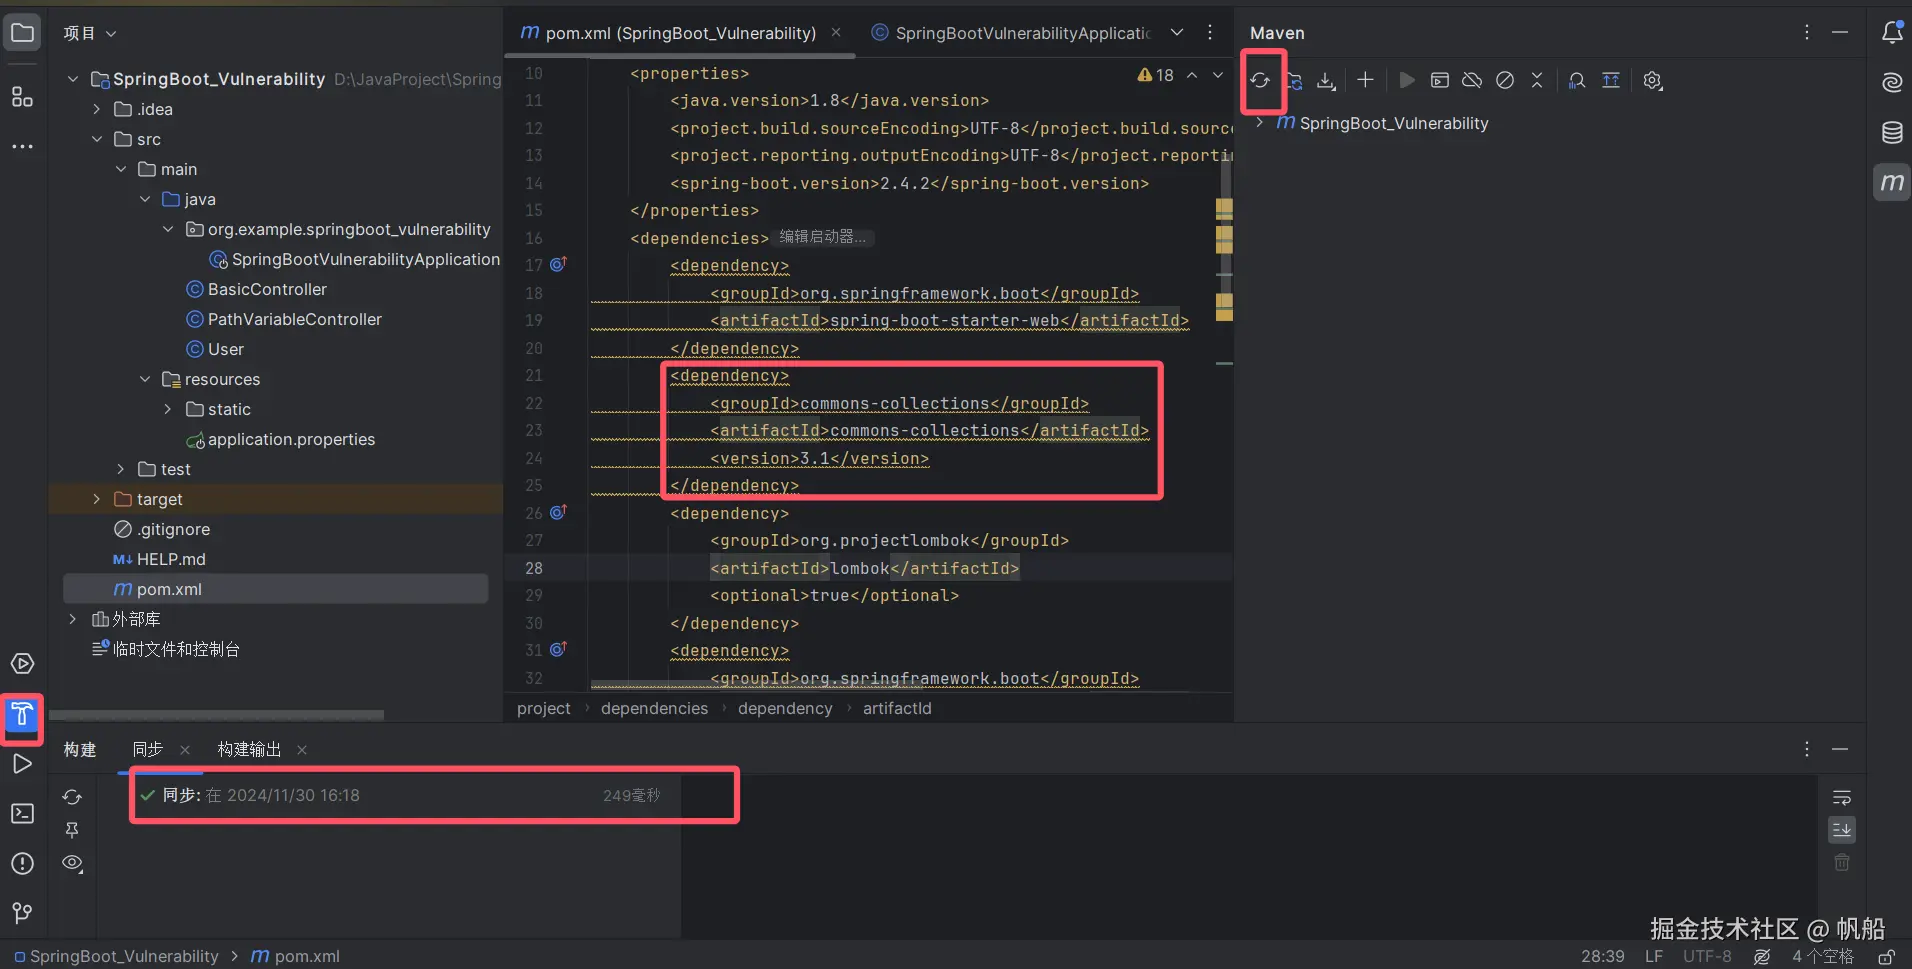This screenshot has height=969, width=1912.
Task: Open the Notifications bell
Action: pos(1892,32)
